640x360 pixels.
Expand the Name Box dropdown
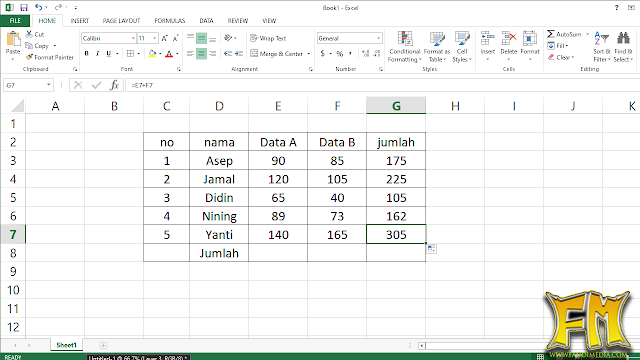click(x=49, y=85)
